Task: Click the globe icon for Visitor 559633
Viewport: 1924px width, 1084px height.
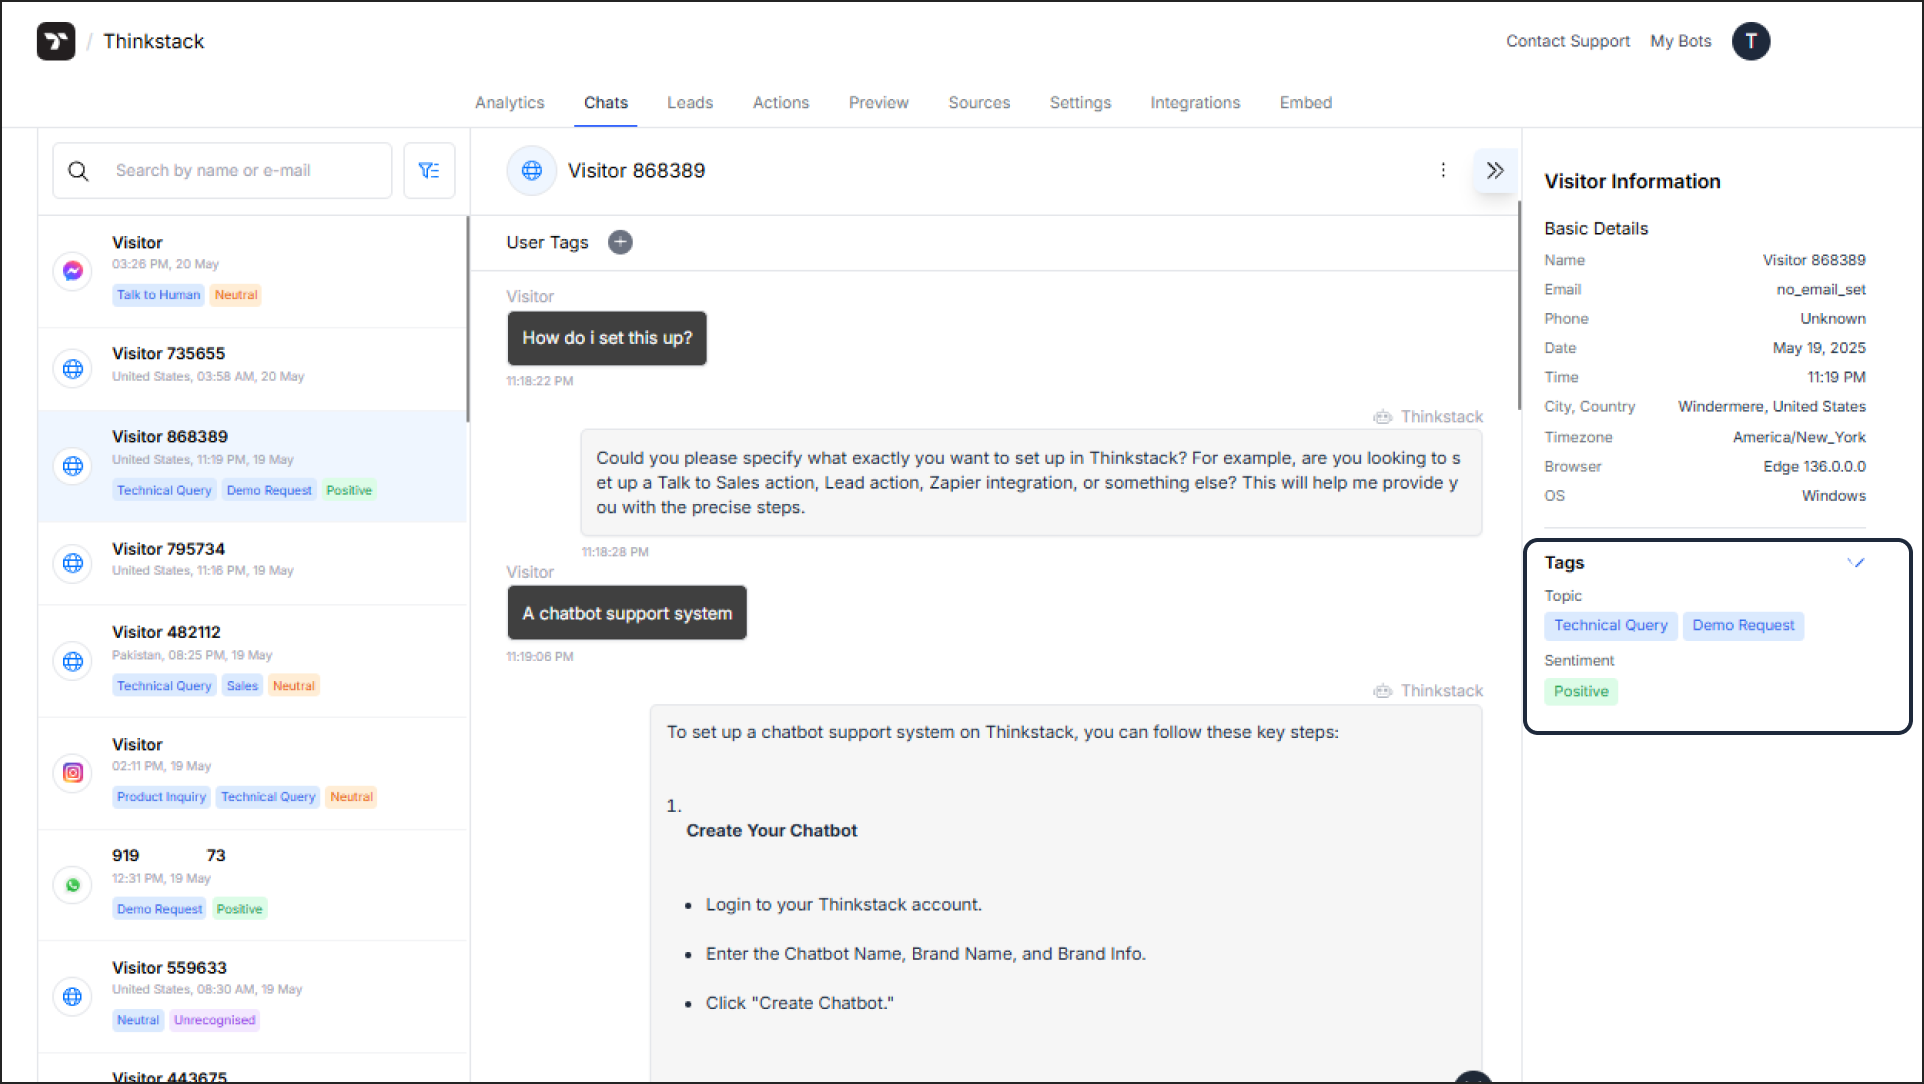Action: pos(73,996)
